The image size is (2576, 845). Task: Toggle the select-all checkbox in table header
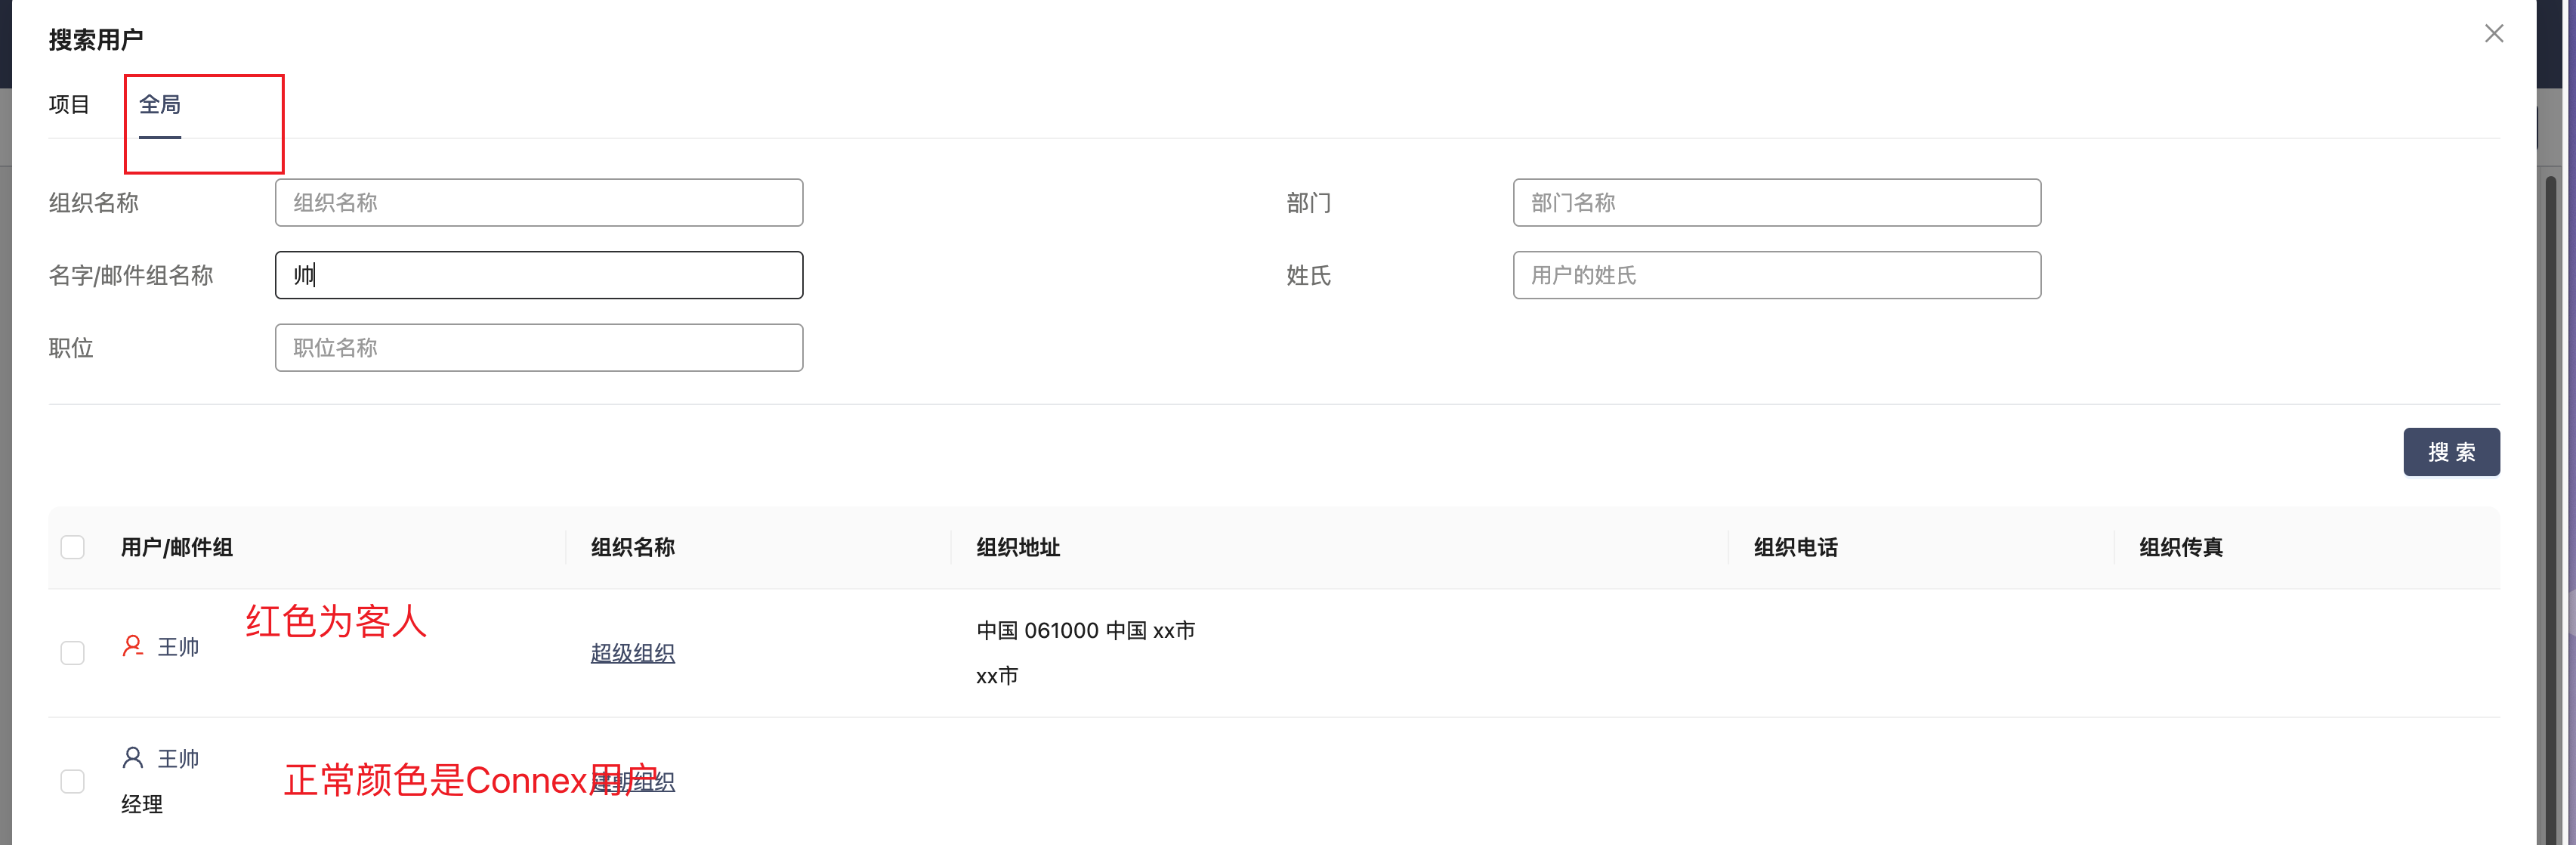click(x=73, y=547)
